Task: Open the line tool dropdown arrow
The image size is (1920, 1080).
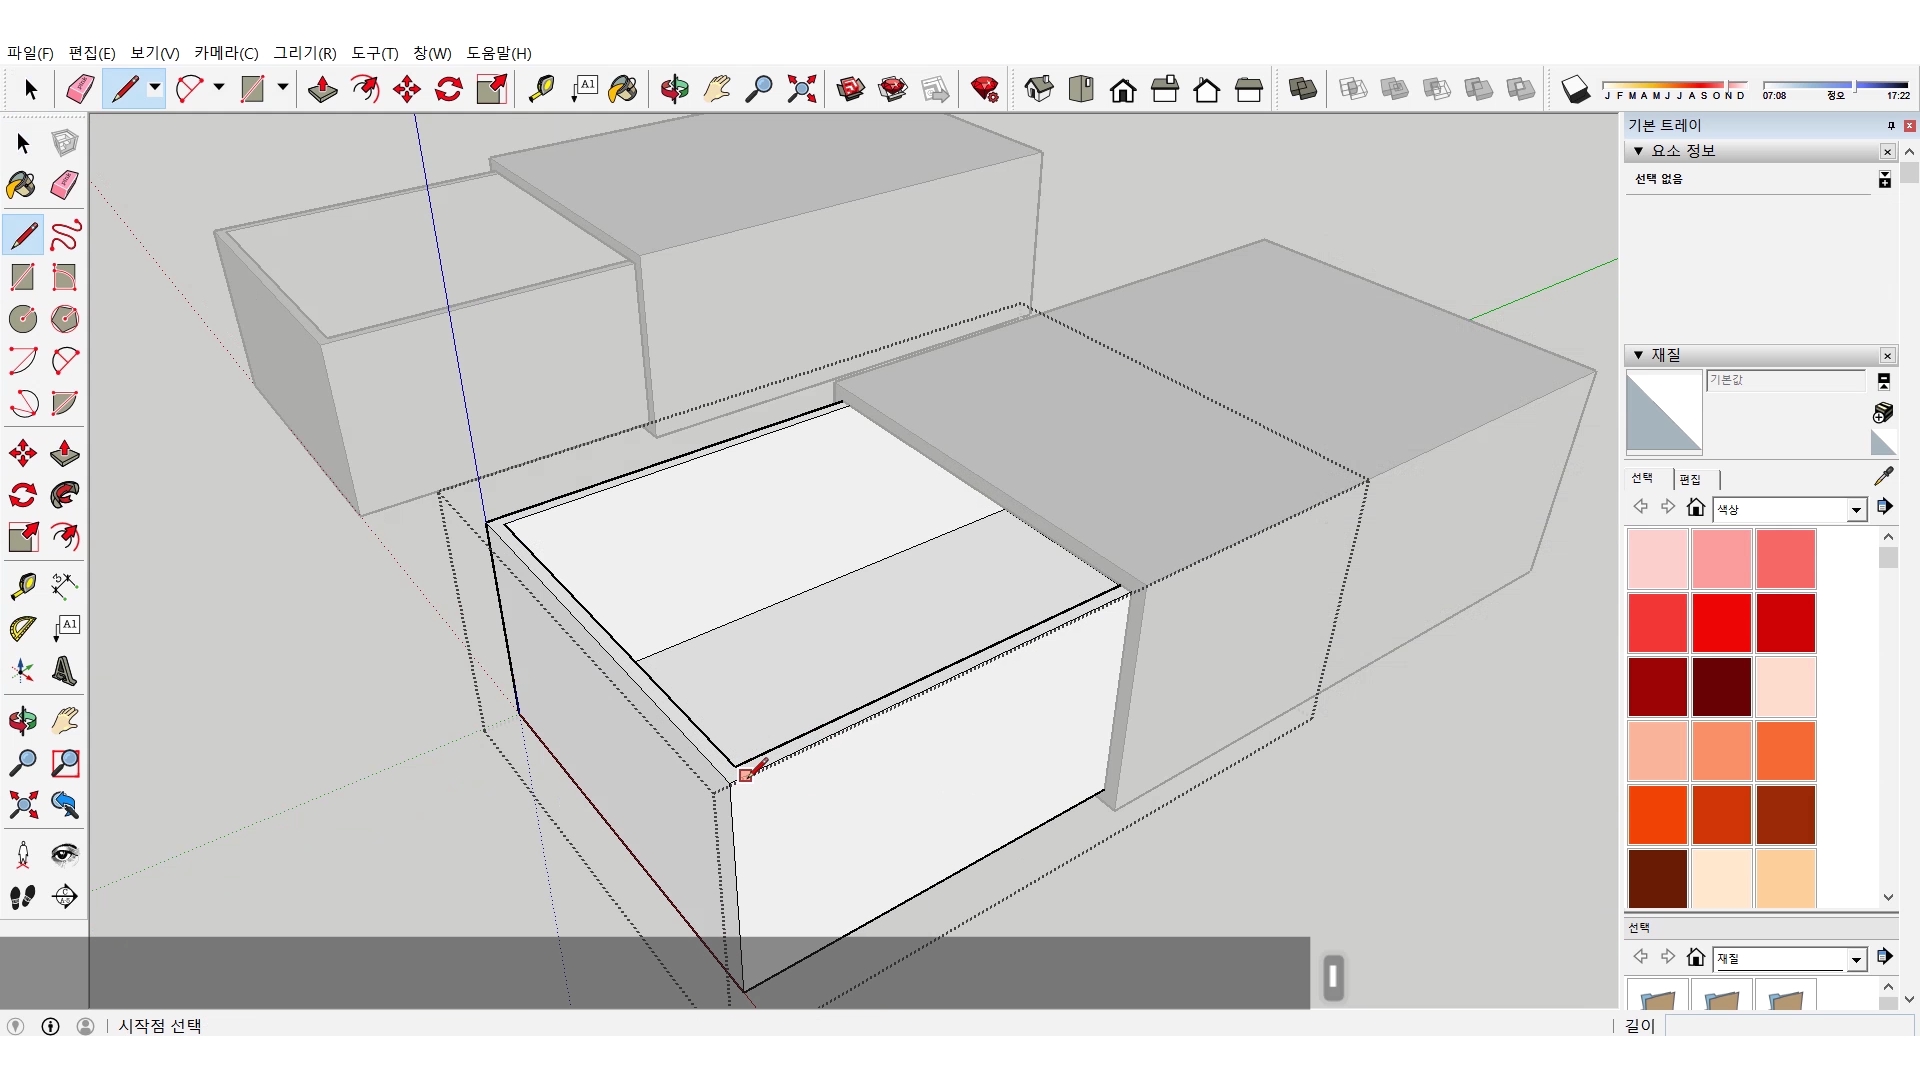Action: tap(155, 88)
